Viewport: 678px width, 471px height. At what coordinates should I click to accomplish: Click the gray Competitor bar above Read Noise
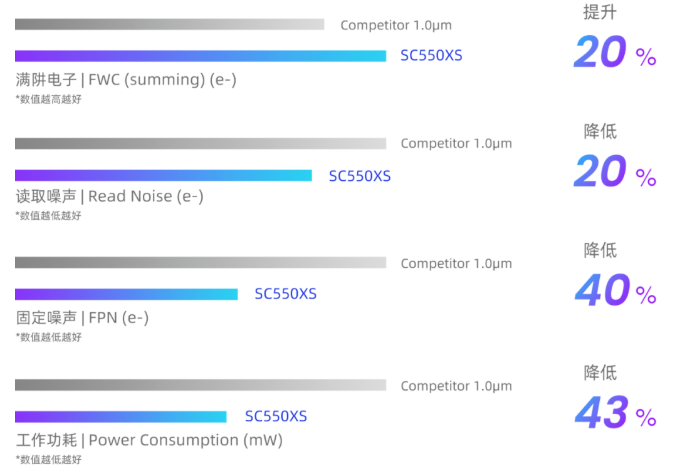(x=200, y=144)
